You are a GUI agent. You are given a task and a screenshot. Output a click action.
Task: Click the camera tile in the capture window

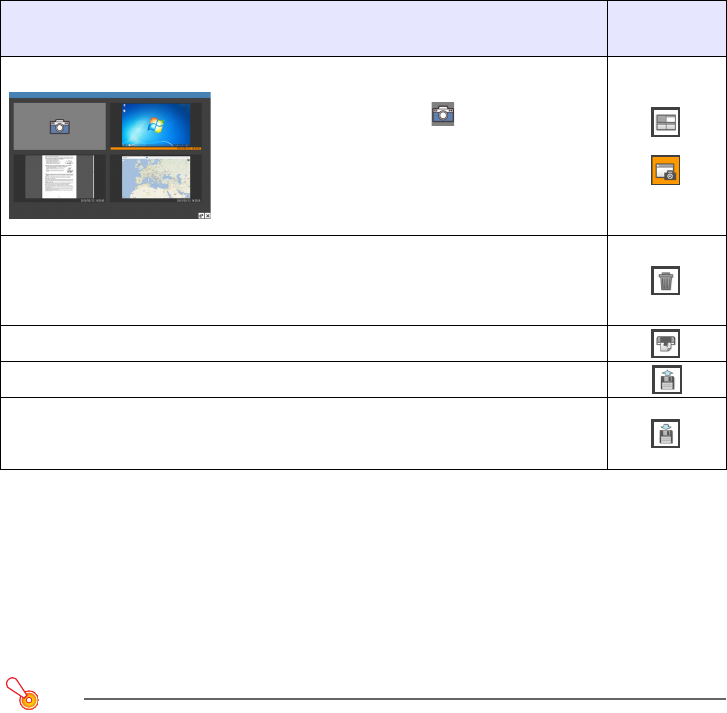(x=60, y=127)
